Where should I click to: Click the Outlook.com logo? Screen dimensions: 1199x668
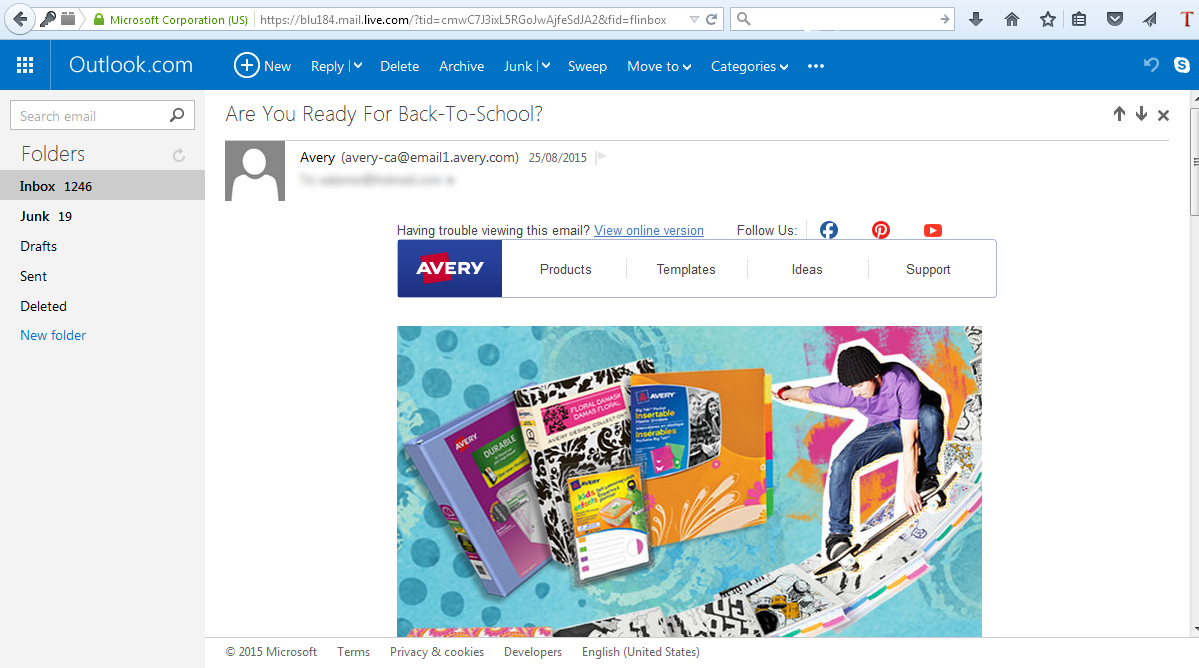(x=131, y=65)
